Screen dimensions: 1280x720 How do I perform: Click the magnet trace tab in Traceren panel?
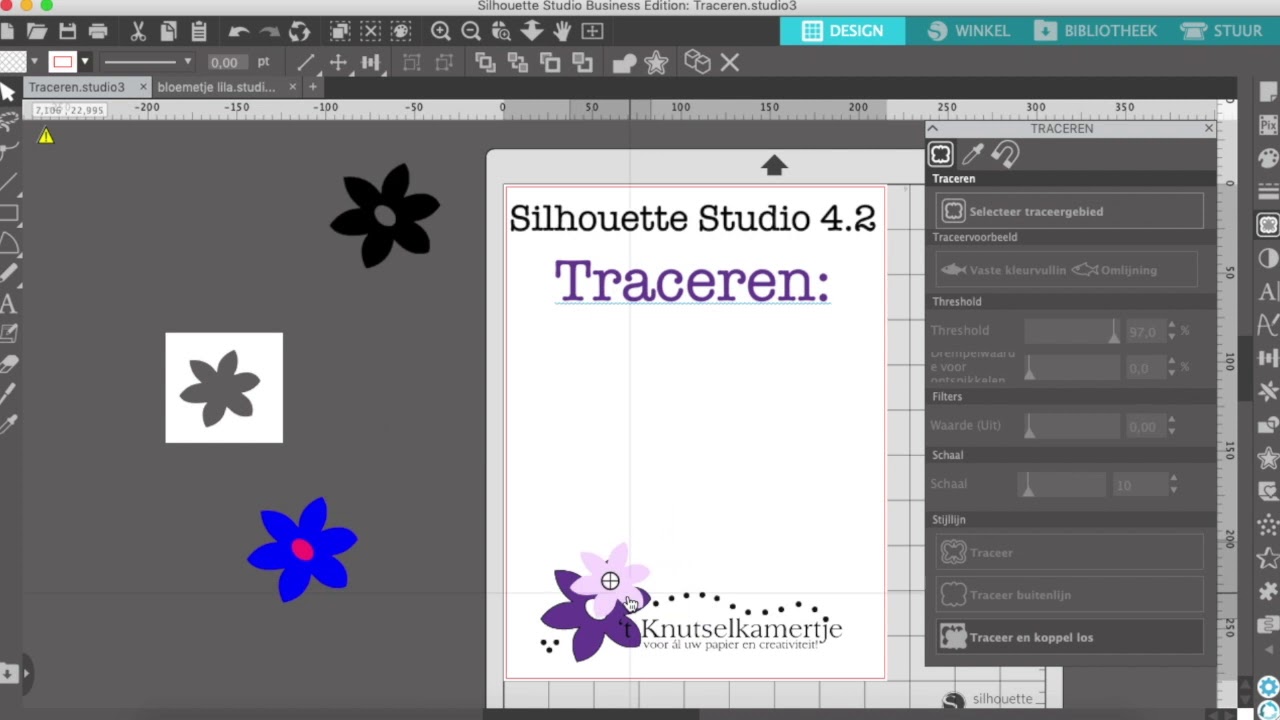pos(1005,154)
